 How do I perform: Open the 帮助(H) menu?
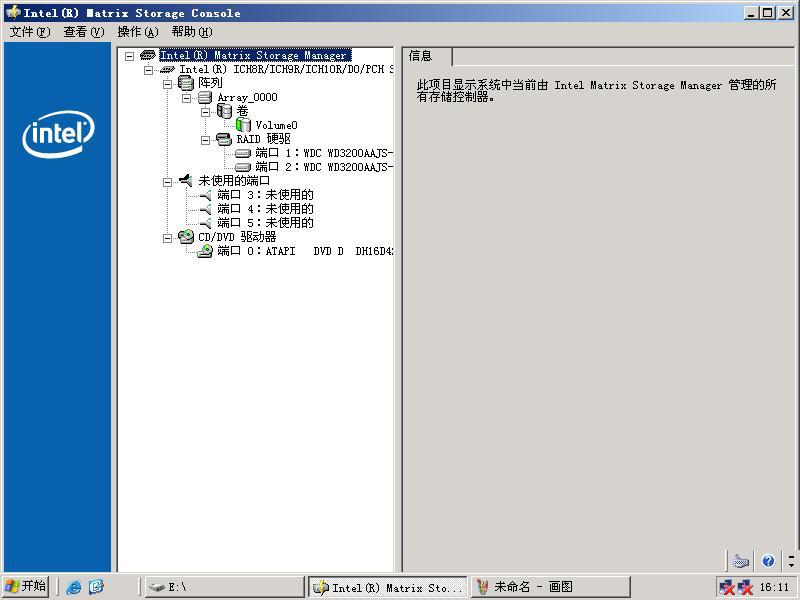191,32
